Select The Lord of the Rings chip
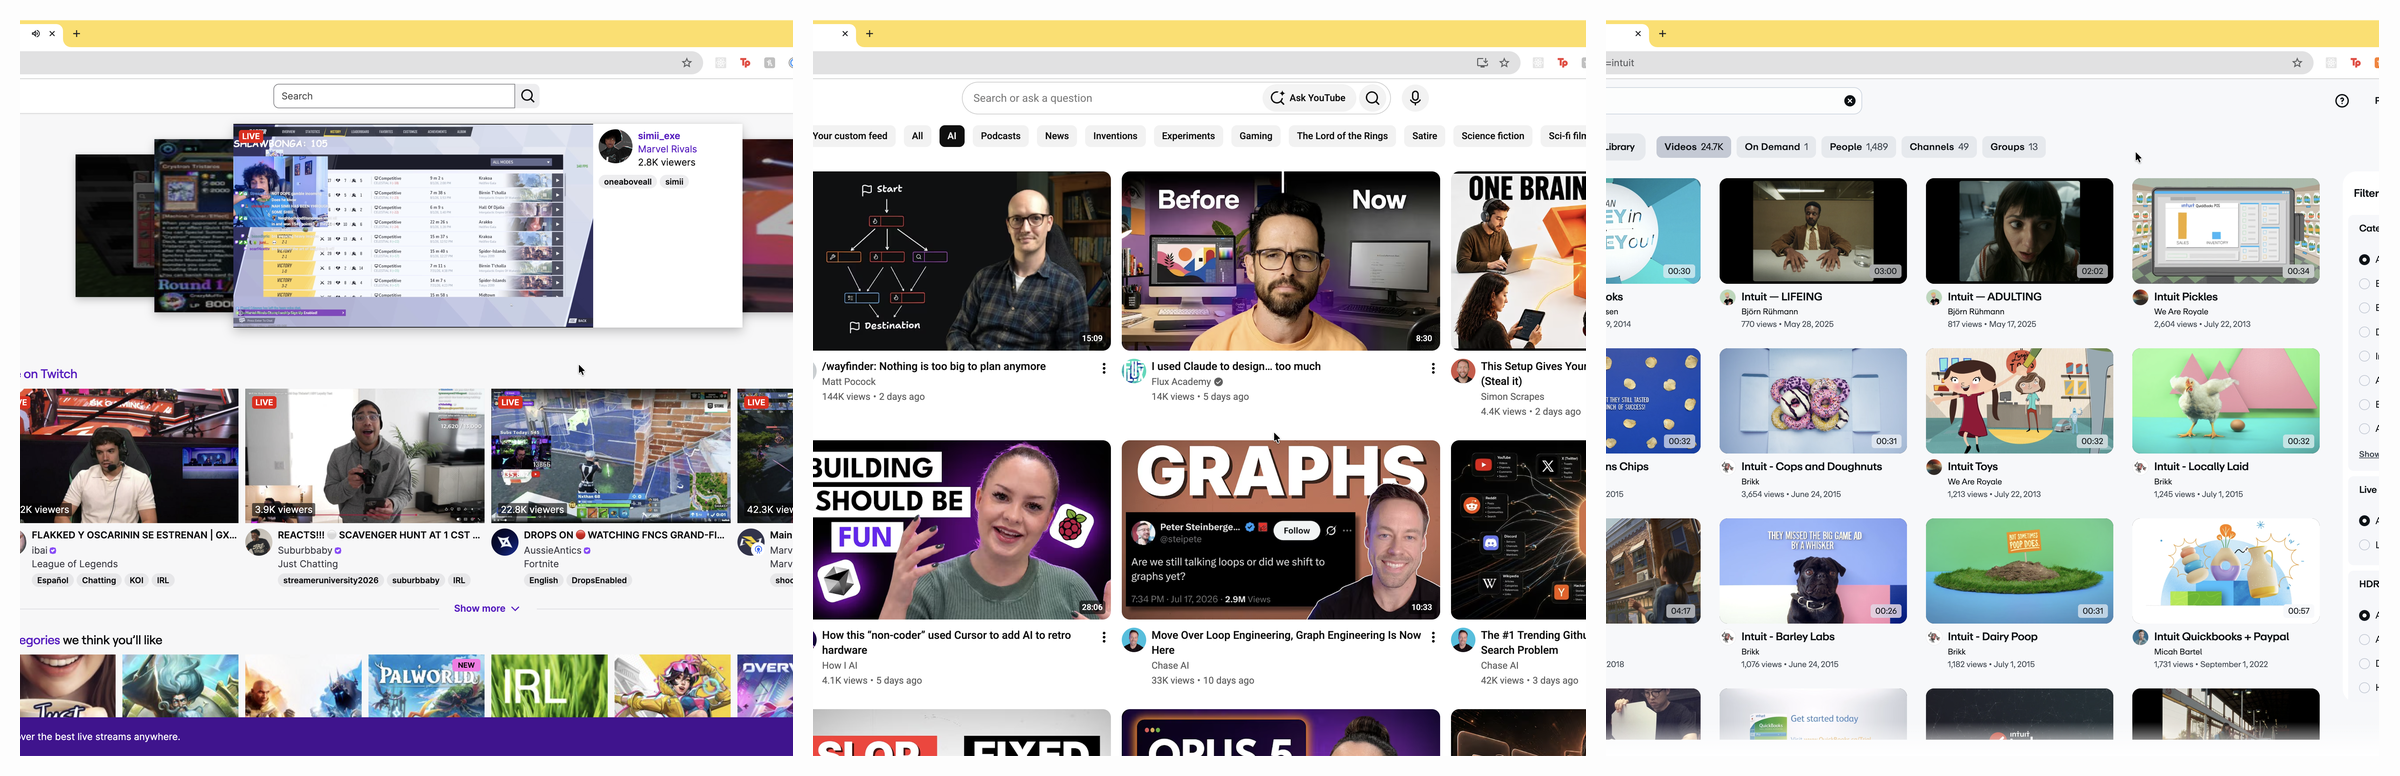This screenshot has width=2400, height=776. [x=1342, y=136]
